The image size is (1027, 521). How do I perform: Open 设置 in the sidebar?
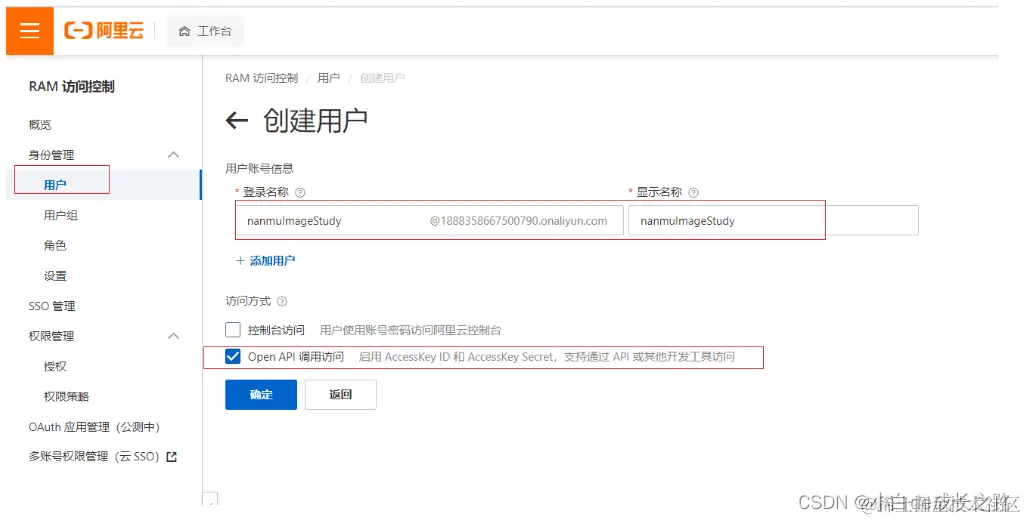[55, 276]
